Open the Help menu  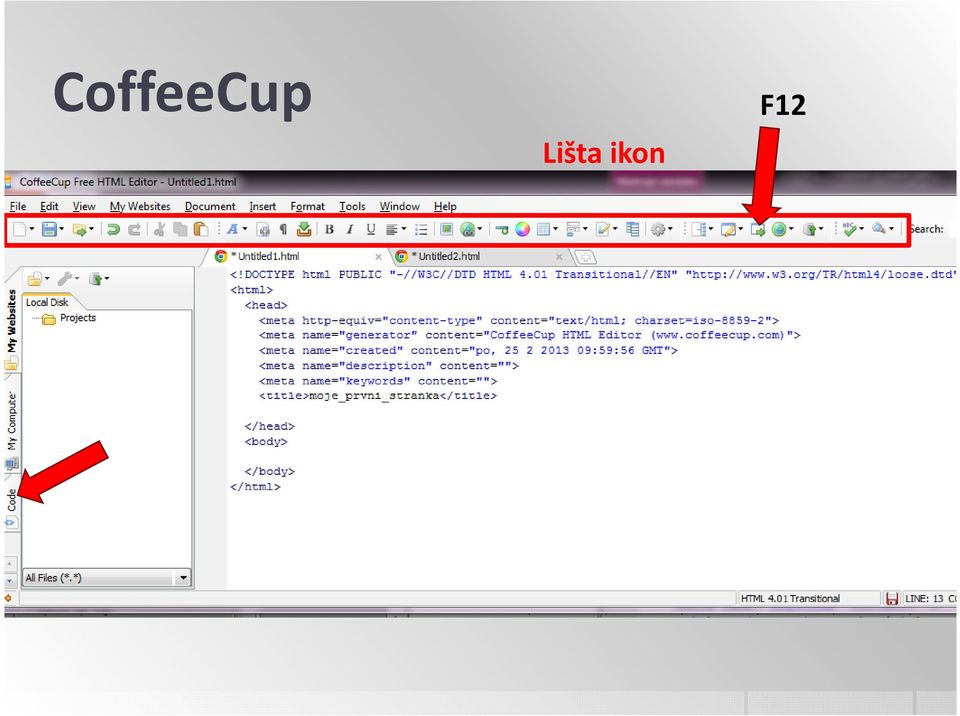tap(445, 206)
